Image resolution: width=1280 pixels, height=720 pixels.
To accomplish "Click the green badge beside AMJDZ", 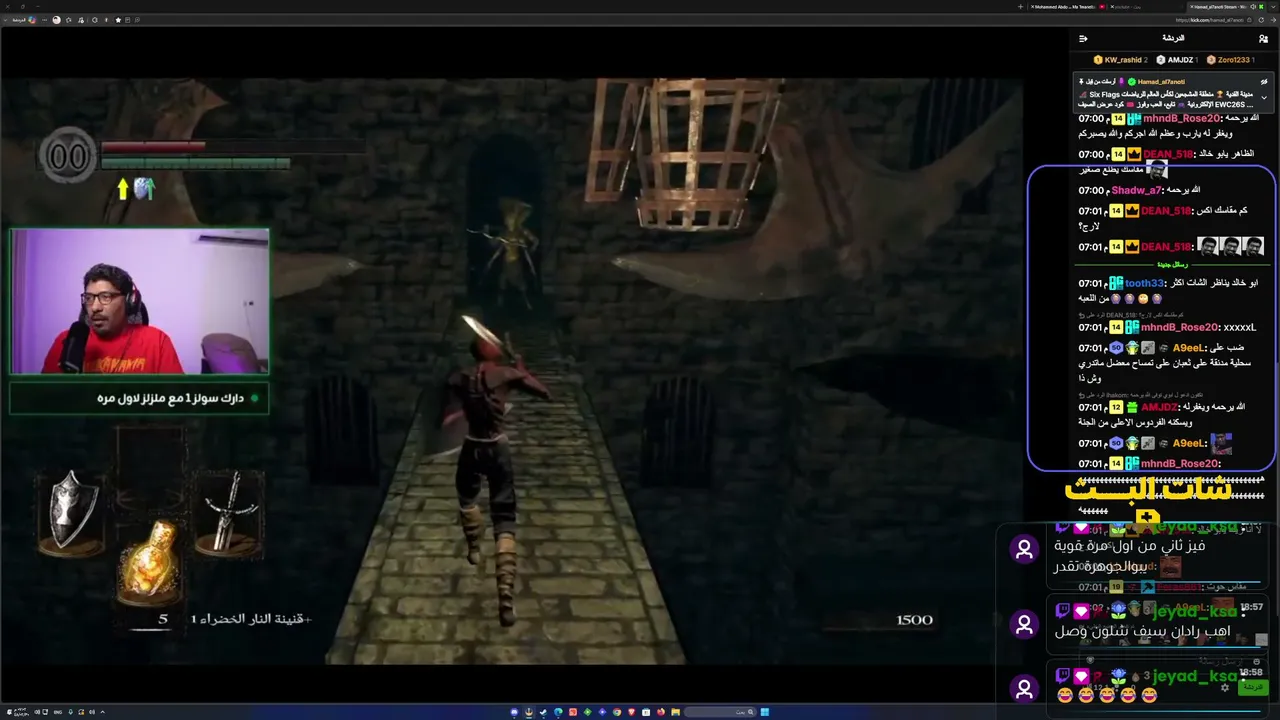I will pos(1133,408).
